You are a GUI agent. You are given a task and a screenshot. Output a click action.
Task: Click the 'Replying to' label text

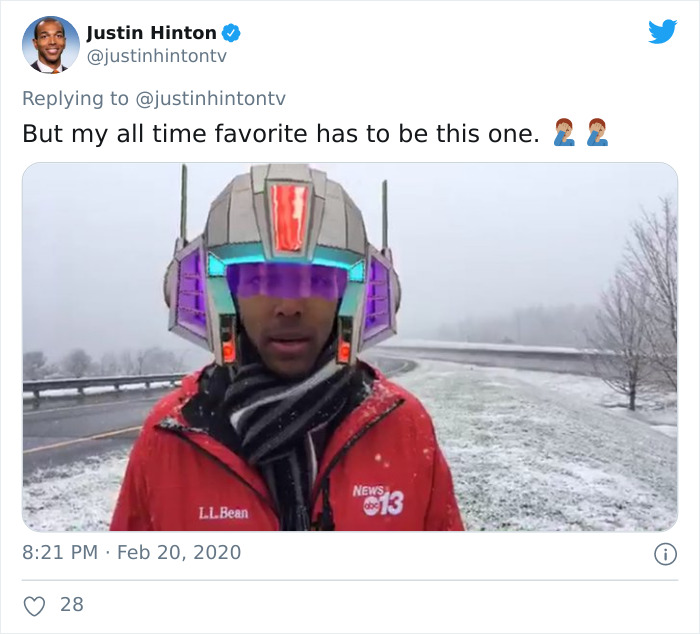tap(75, 99)
